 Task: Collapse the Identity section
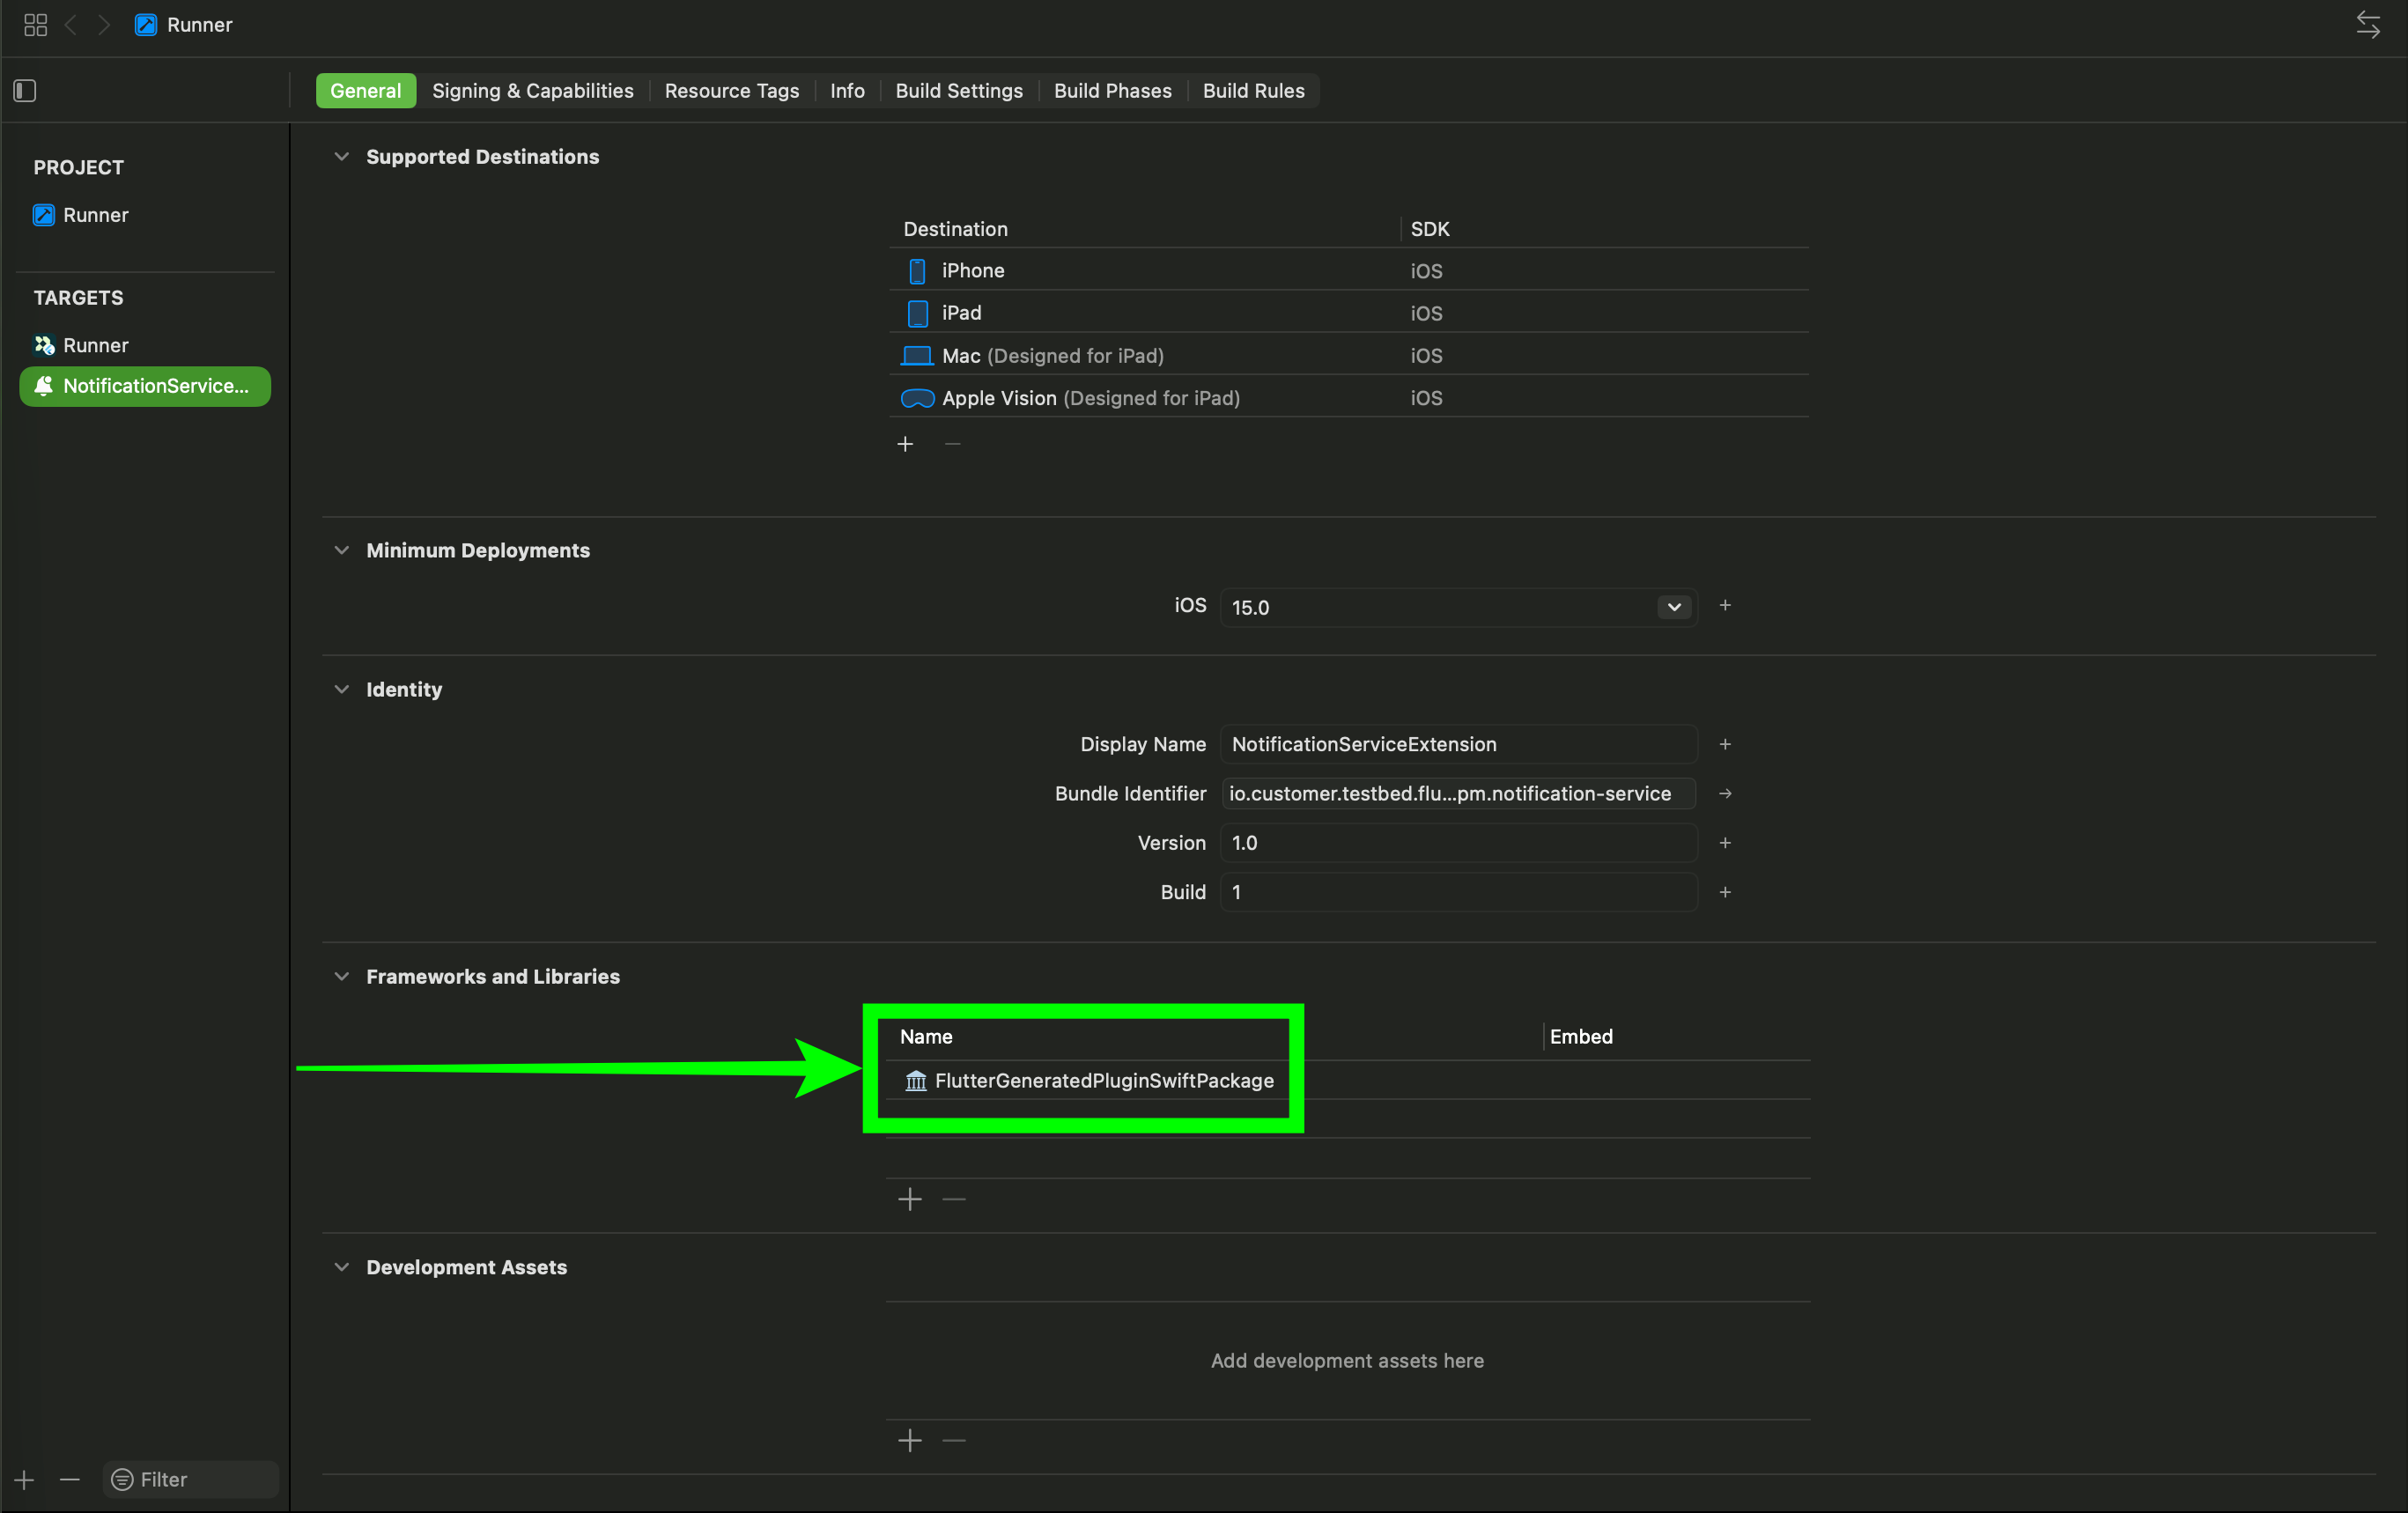click(342, 690)
